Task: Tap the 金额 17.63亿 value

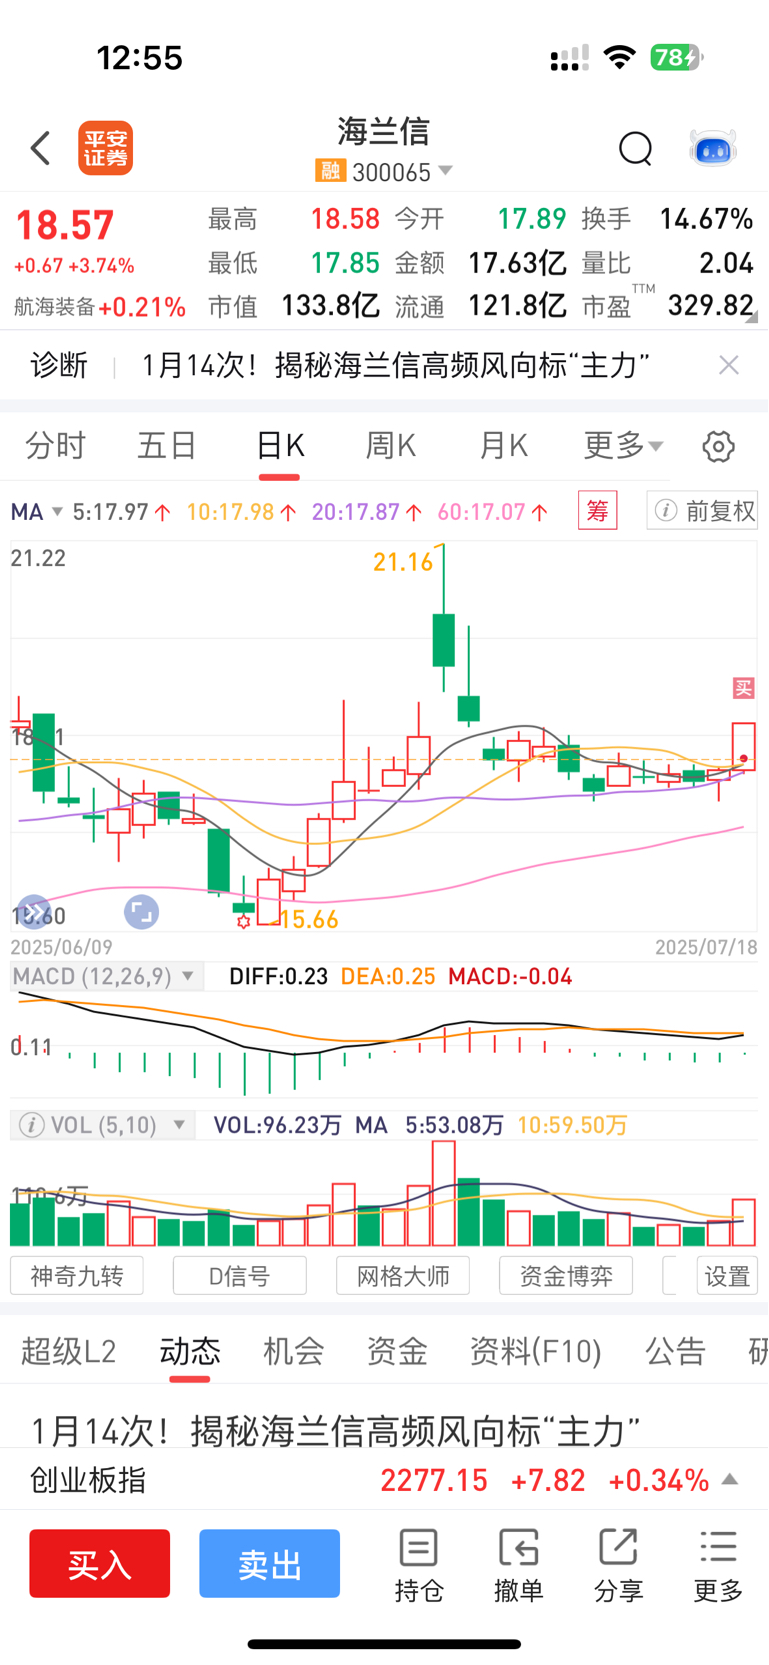Action: point(518,263)
